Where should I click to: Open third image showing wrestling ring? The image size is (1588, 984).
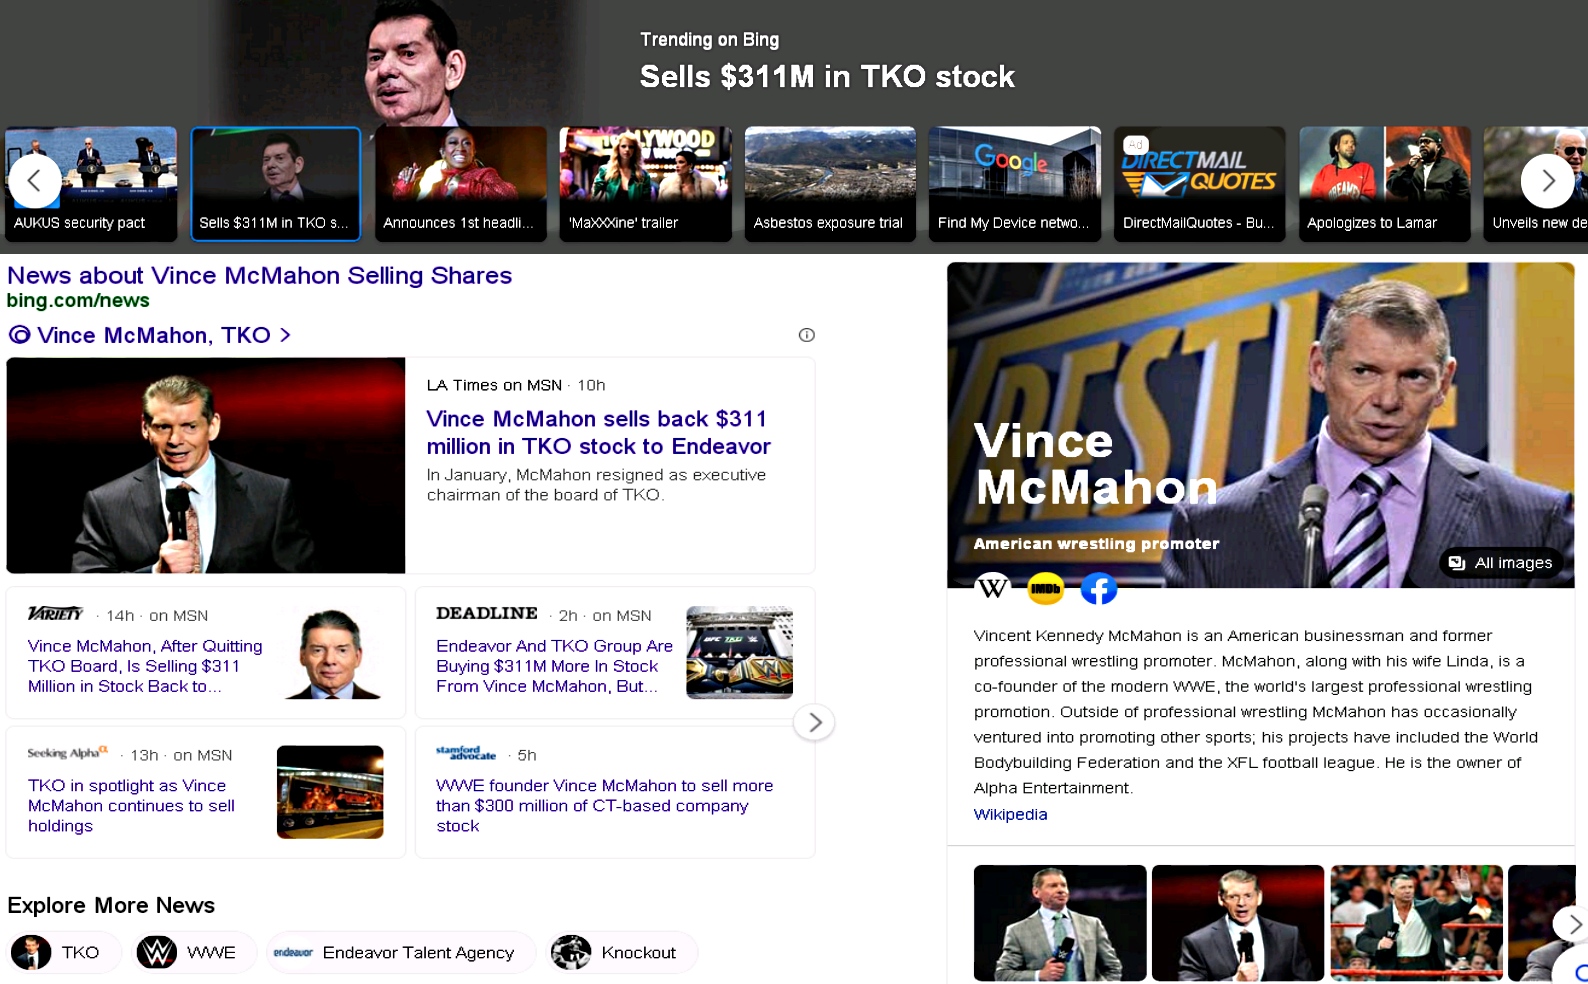click(x=1416, y=923)
